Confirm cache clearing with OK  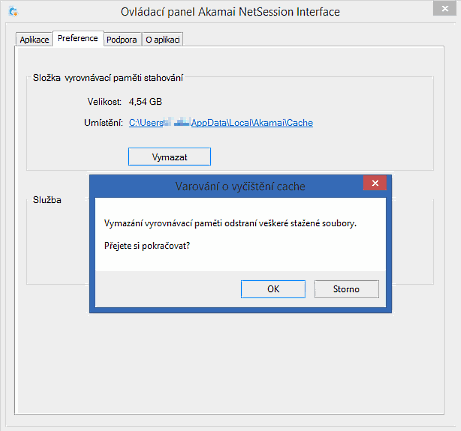coord(273,289)
